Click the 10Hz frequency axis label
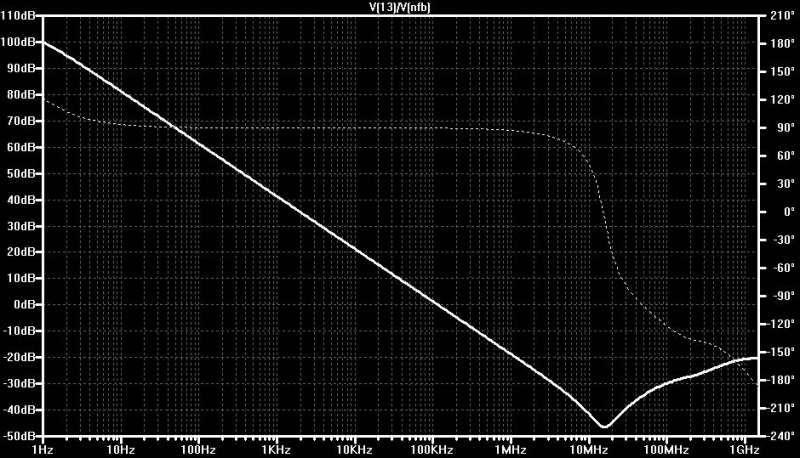800x458 pixels. tap(120, 450)
